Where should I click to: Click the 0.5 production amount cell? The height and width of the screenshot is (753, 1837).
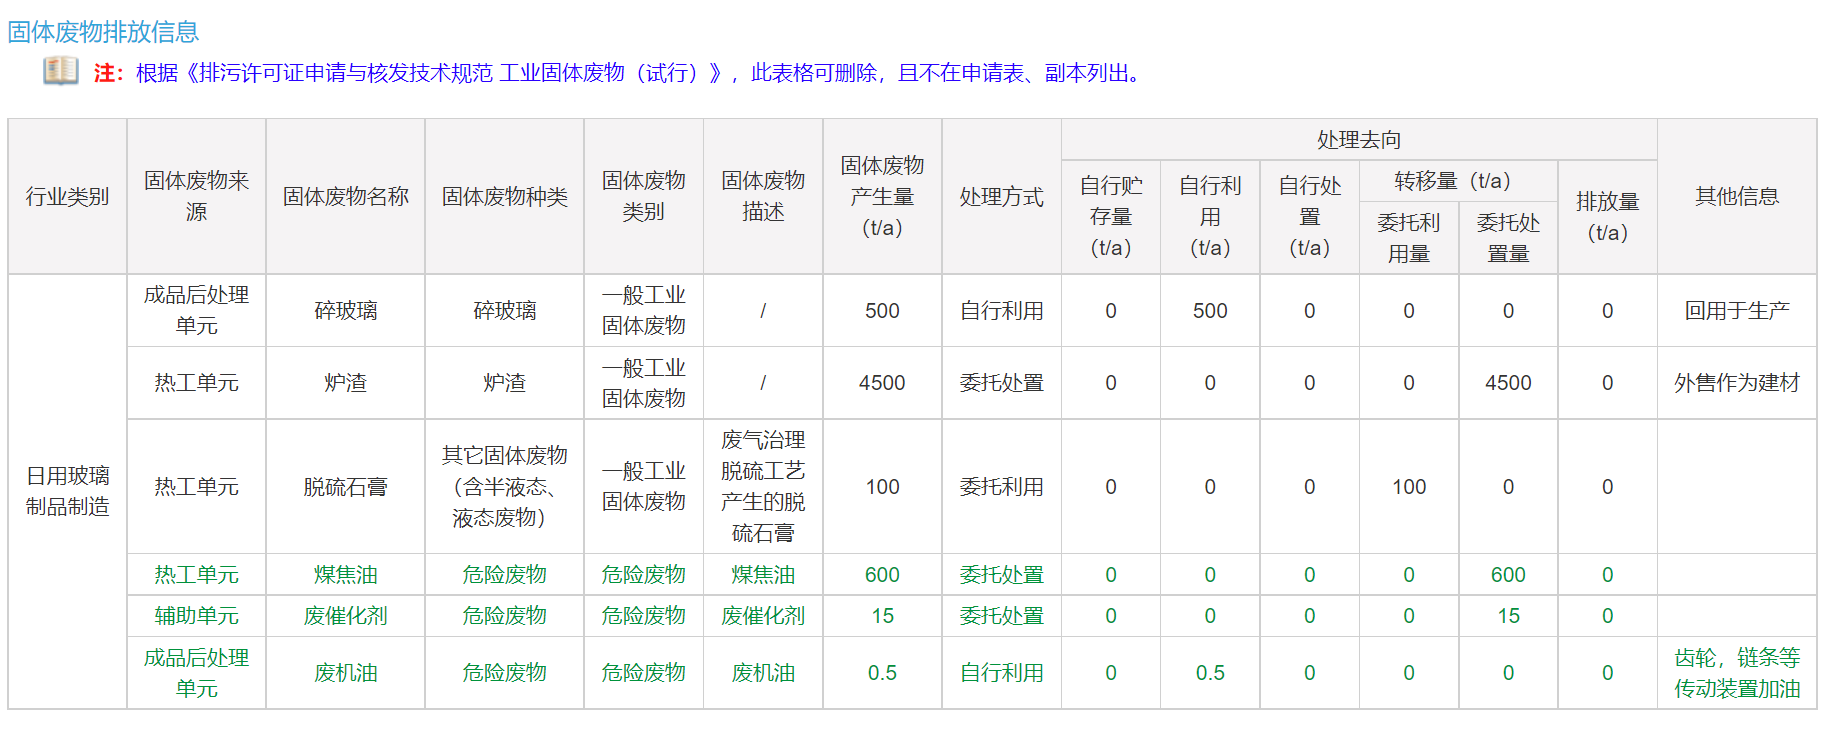(x=882, y=673)
